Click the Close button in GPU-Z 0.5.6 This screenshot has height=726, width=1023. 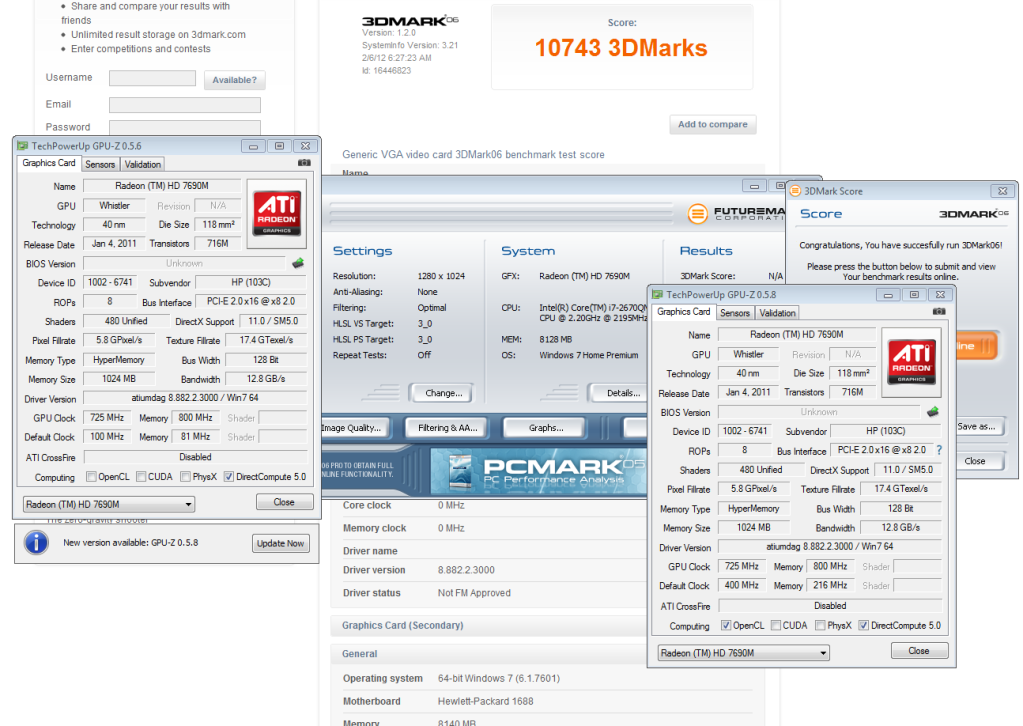click(x=284, y=502)
